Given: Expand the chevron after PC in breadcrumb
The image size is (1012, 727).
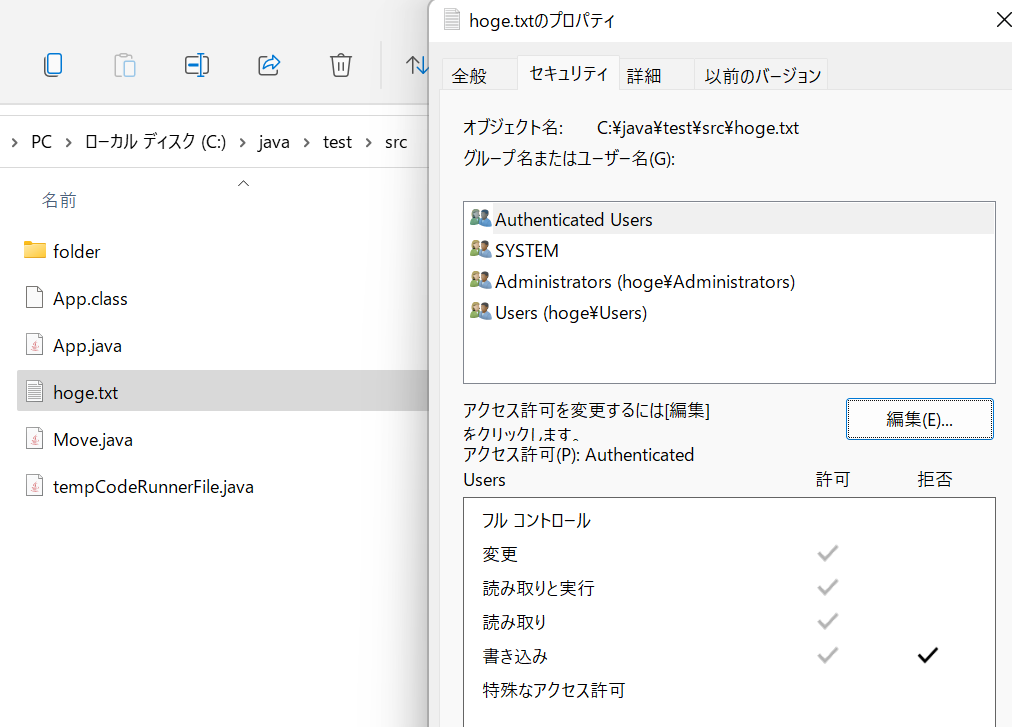Looking at the screenshot, I should click(69, 142).
